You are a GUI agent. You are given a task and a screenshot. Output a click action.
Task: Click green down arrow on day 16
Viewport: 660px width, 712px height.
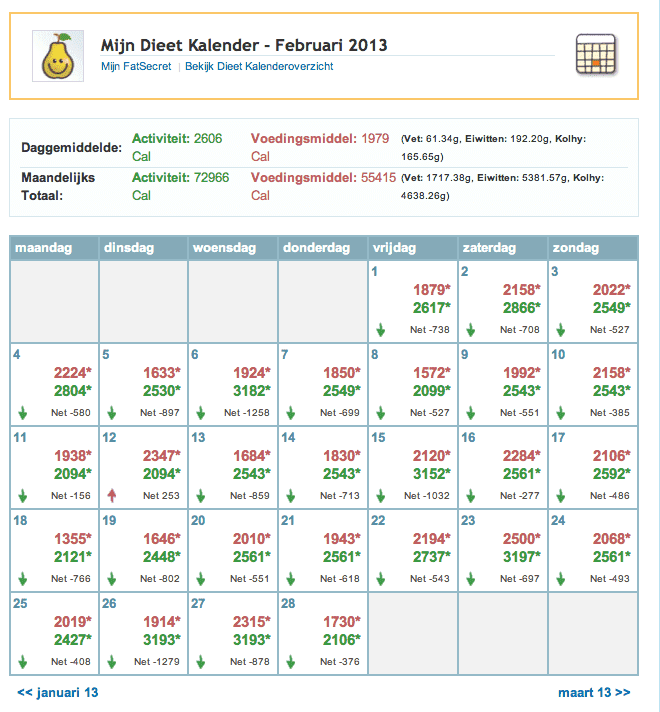point(471,496)
